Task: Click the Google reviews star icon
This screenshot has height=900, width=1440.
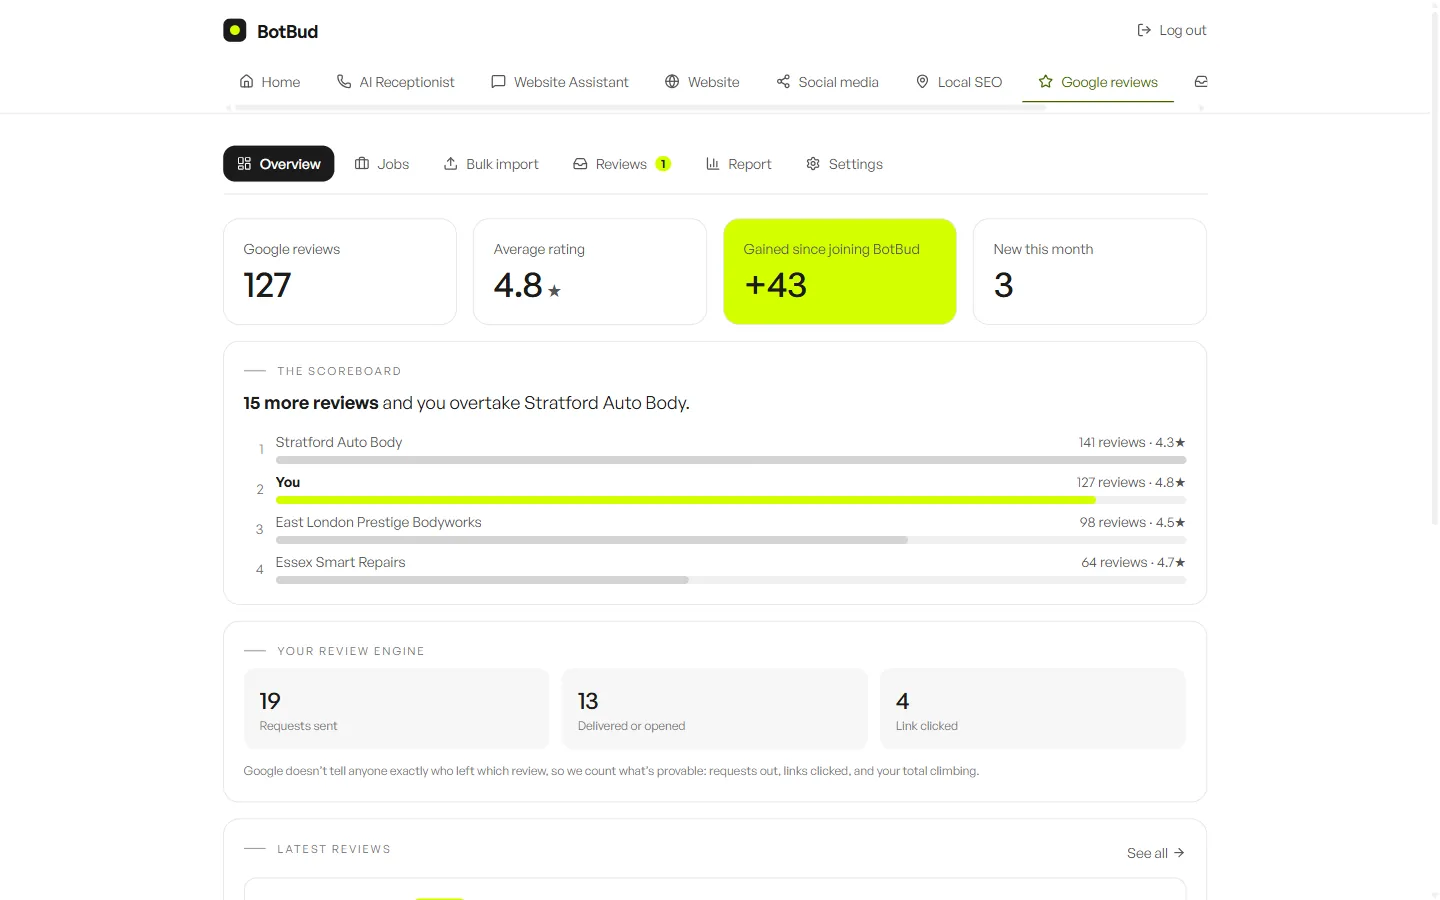Action: (1045, 81)
